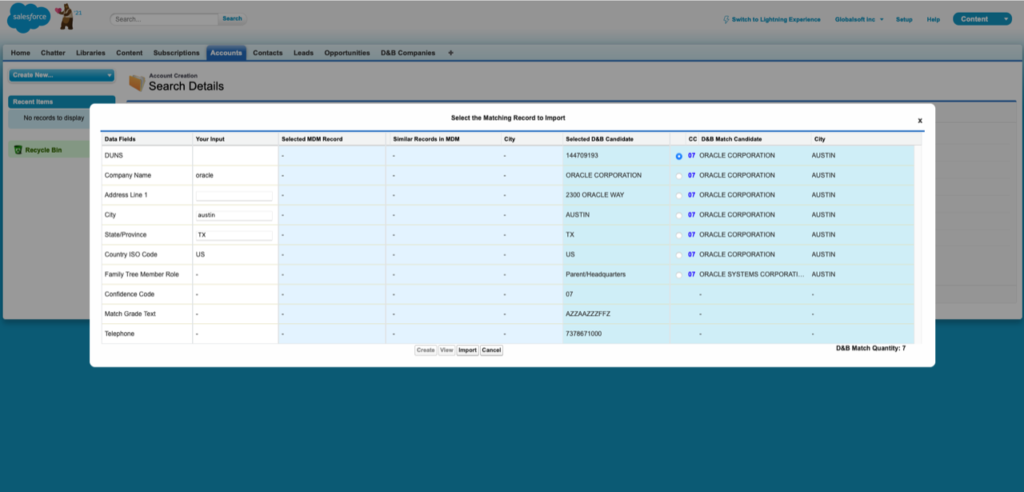Open the Chatter tab
This screenshot has width=1024, height=492.
(x=53, y=53)
